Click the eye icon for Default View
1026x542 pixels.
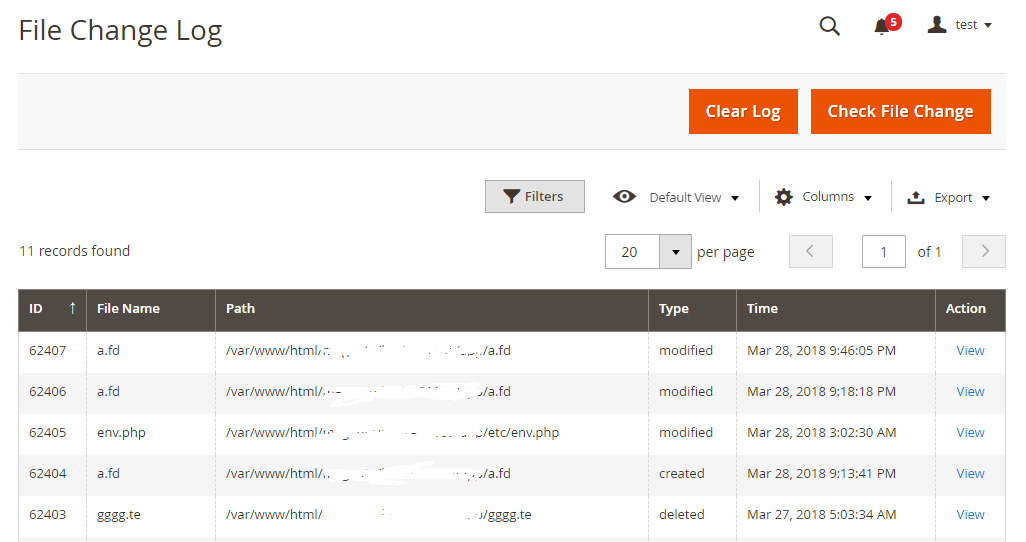coord(625,197)
